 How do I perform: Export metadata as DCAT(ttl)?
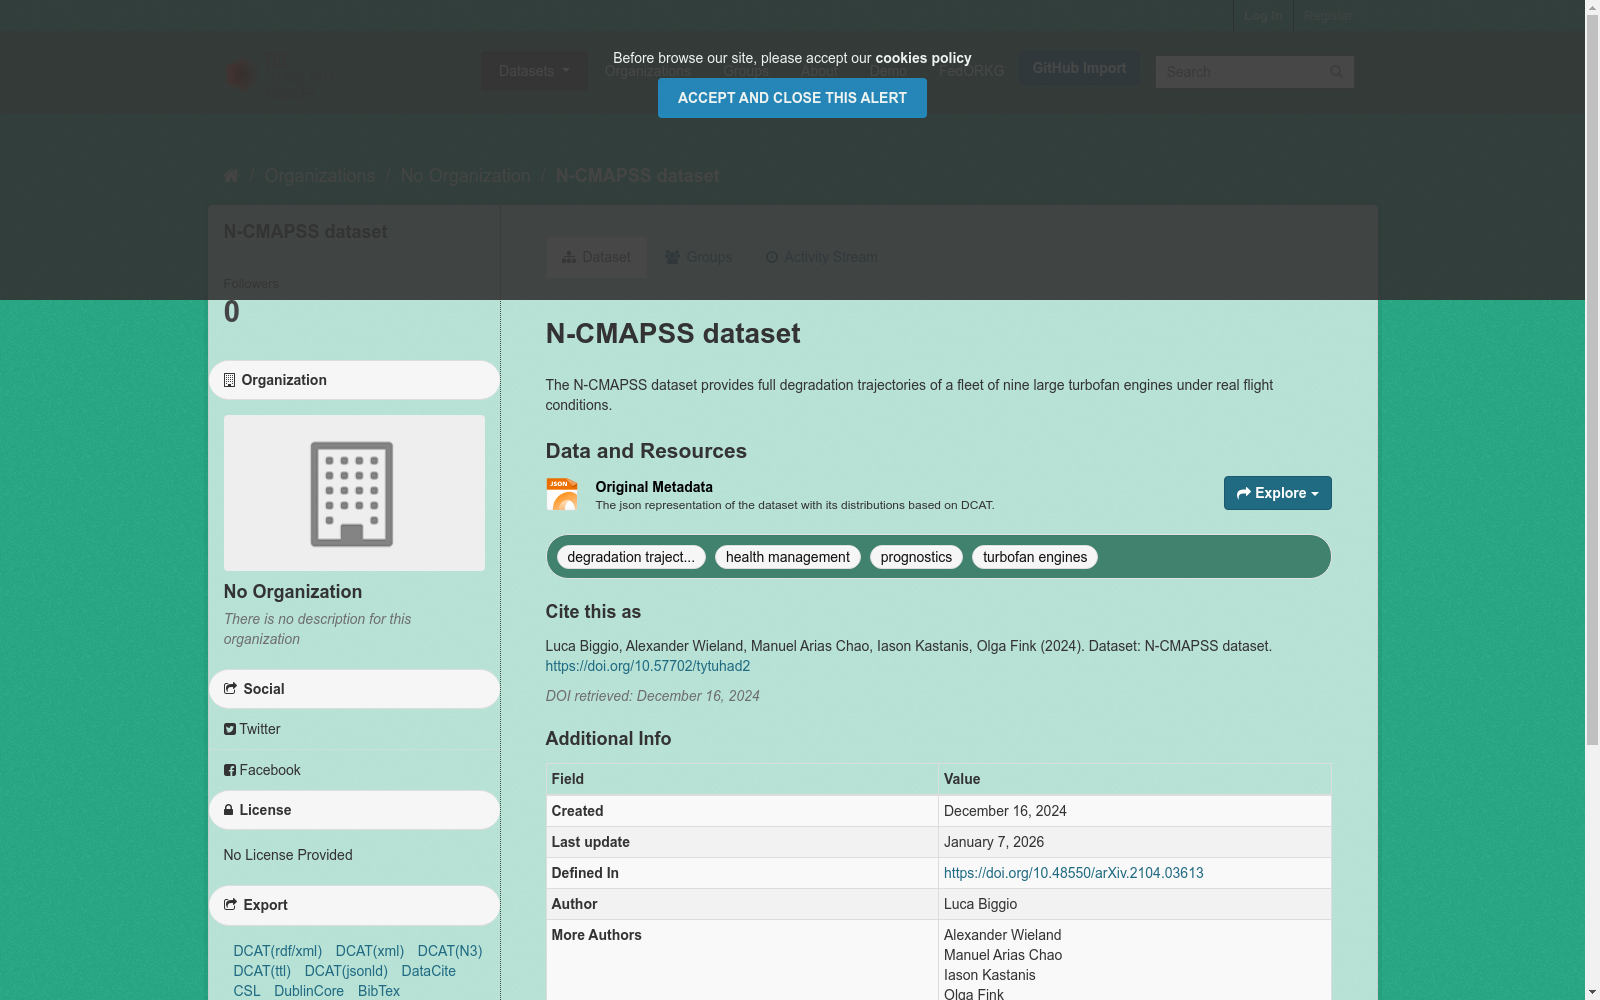261,971
